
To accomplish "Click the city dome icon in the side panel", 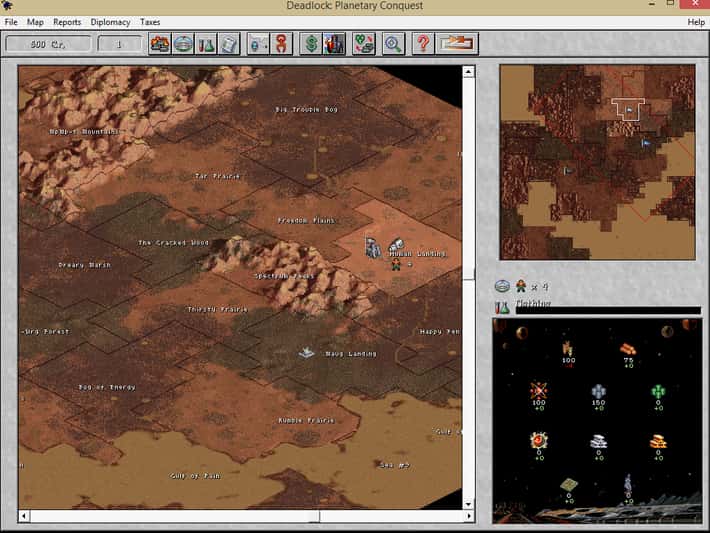I will (502, 286).
